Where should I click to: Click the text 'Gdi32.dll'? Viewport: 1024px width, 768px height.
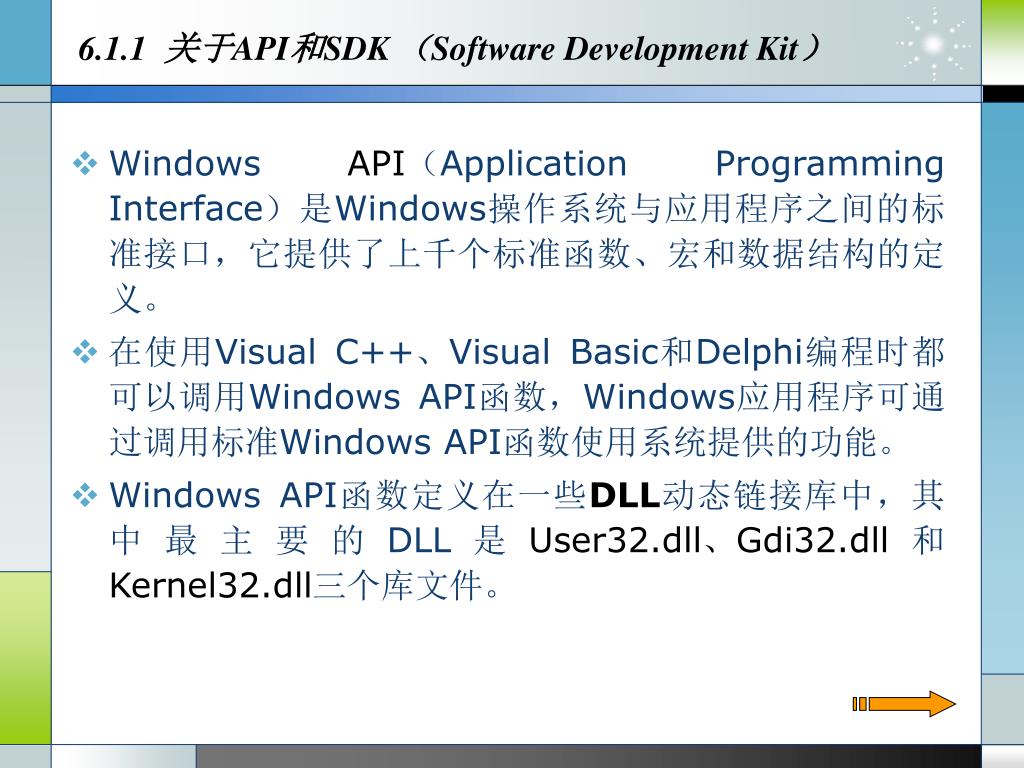812,540
